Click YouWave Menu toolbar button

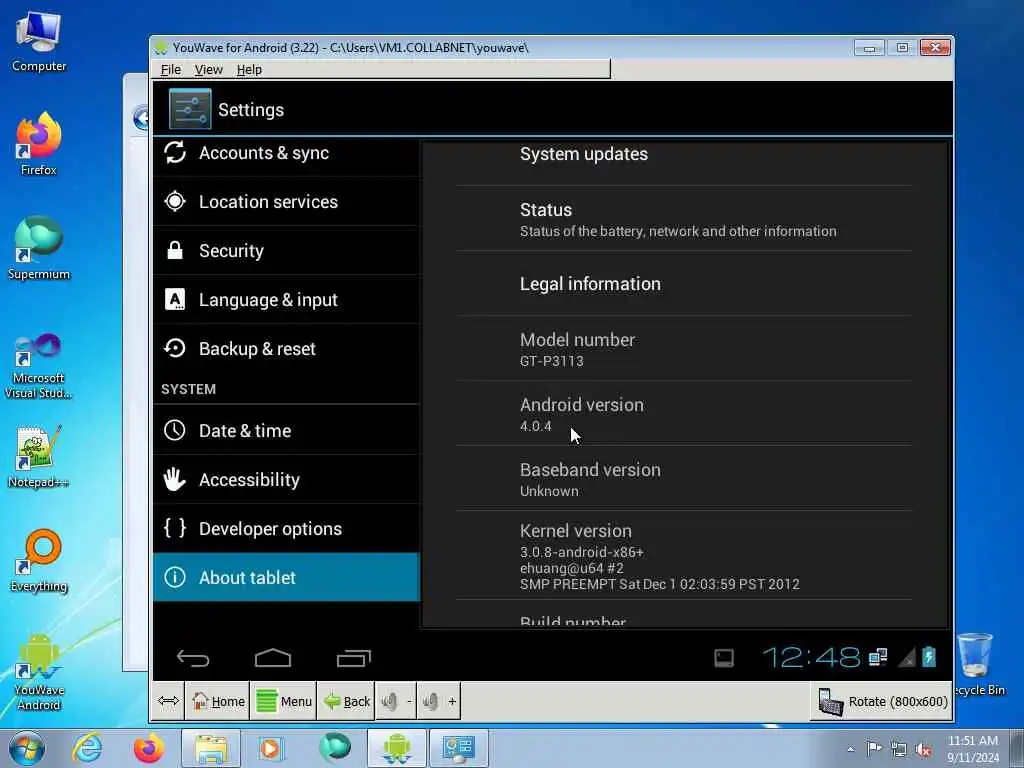pos(283,701)
